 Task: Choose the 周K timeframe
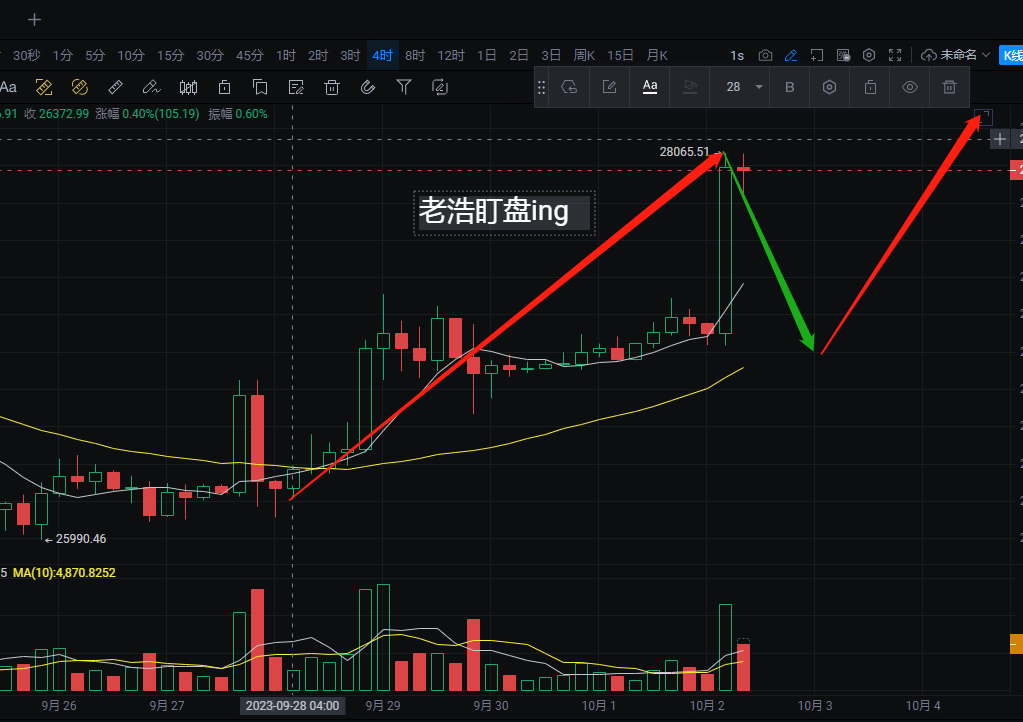click(584, 55)
